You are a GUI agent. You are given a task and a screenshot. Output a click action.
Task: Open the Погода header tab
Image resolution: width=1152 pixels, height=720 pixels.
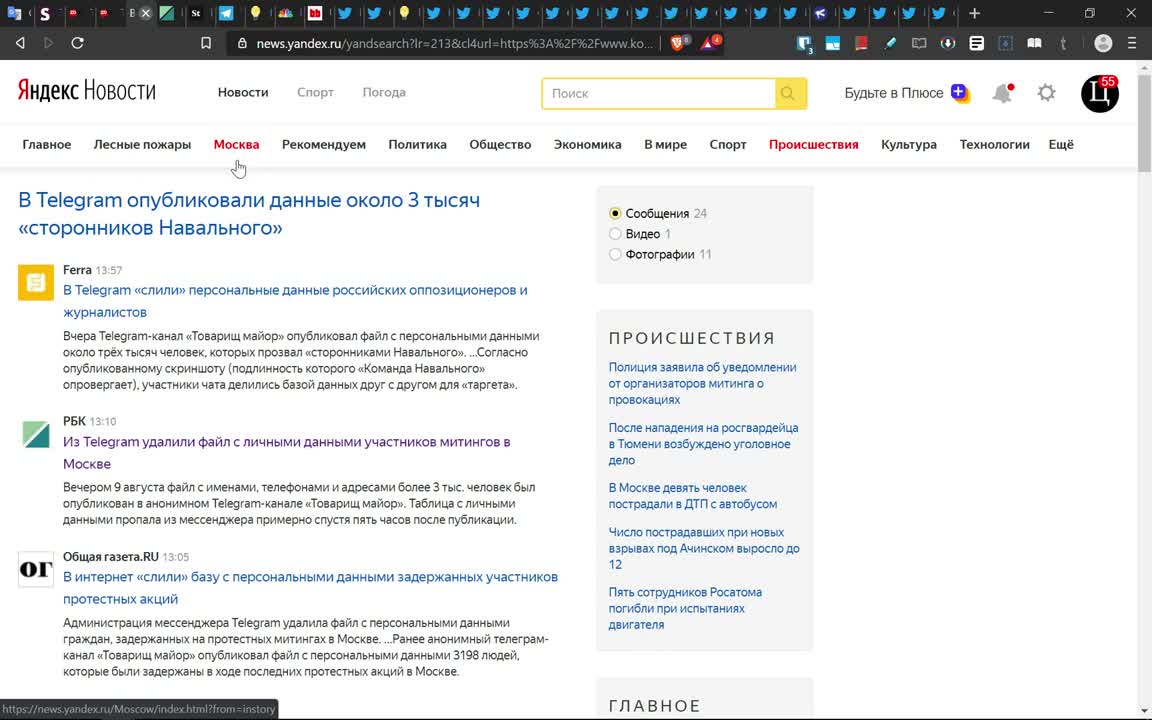coord(384,93)
